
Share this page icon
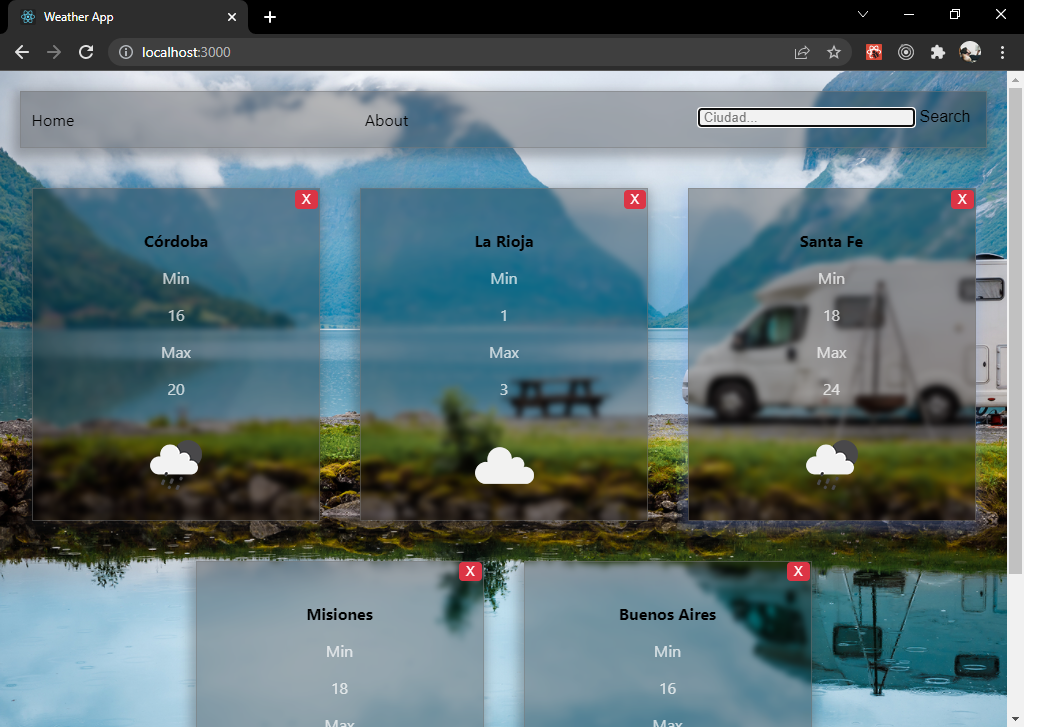pyautogui.click(x=802, y=52)
